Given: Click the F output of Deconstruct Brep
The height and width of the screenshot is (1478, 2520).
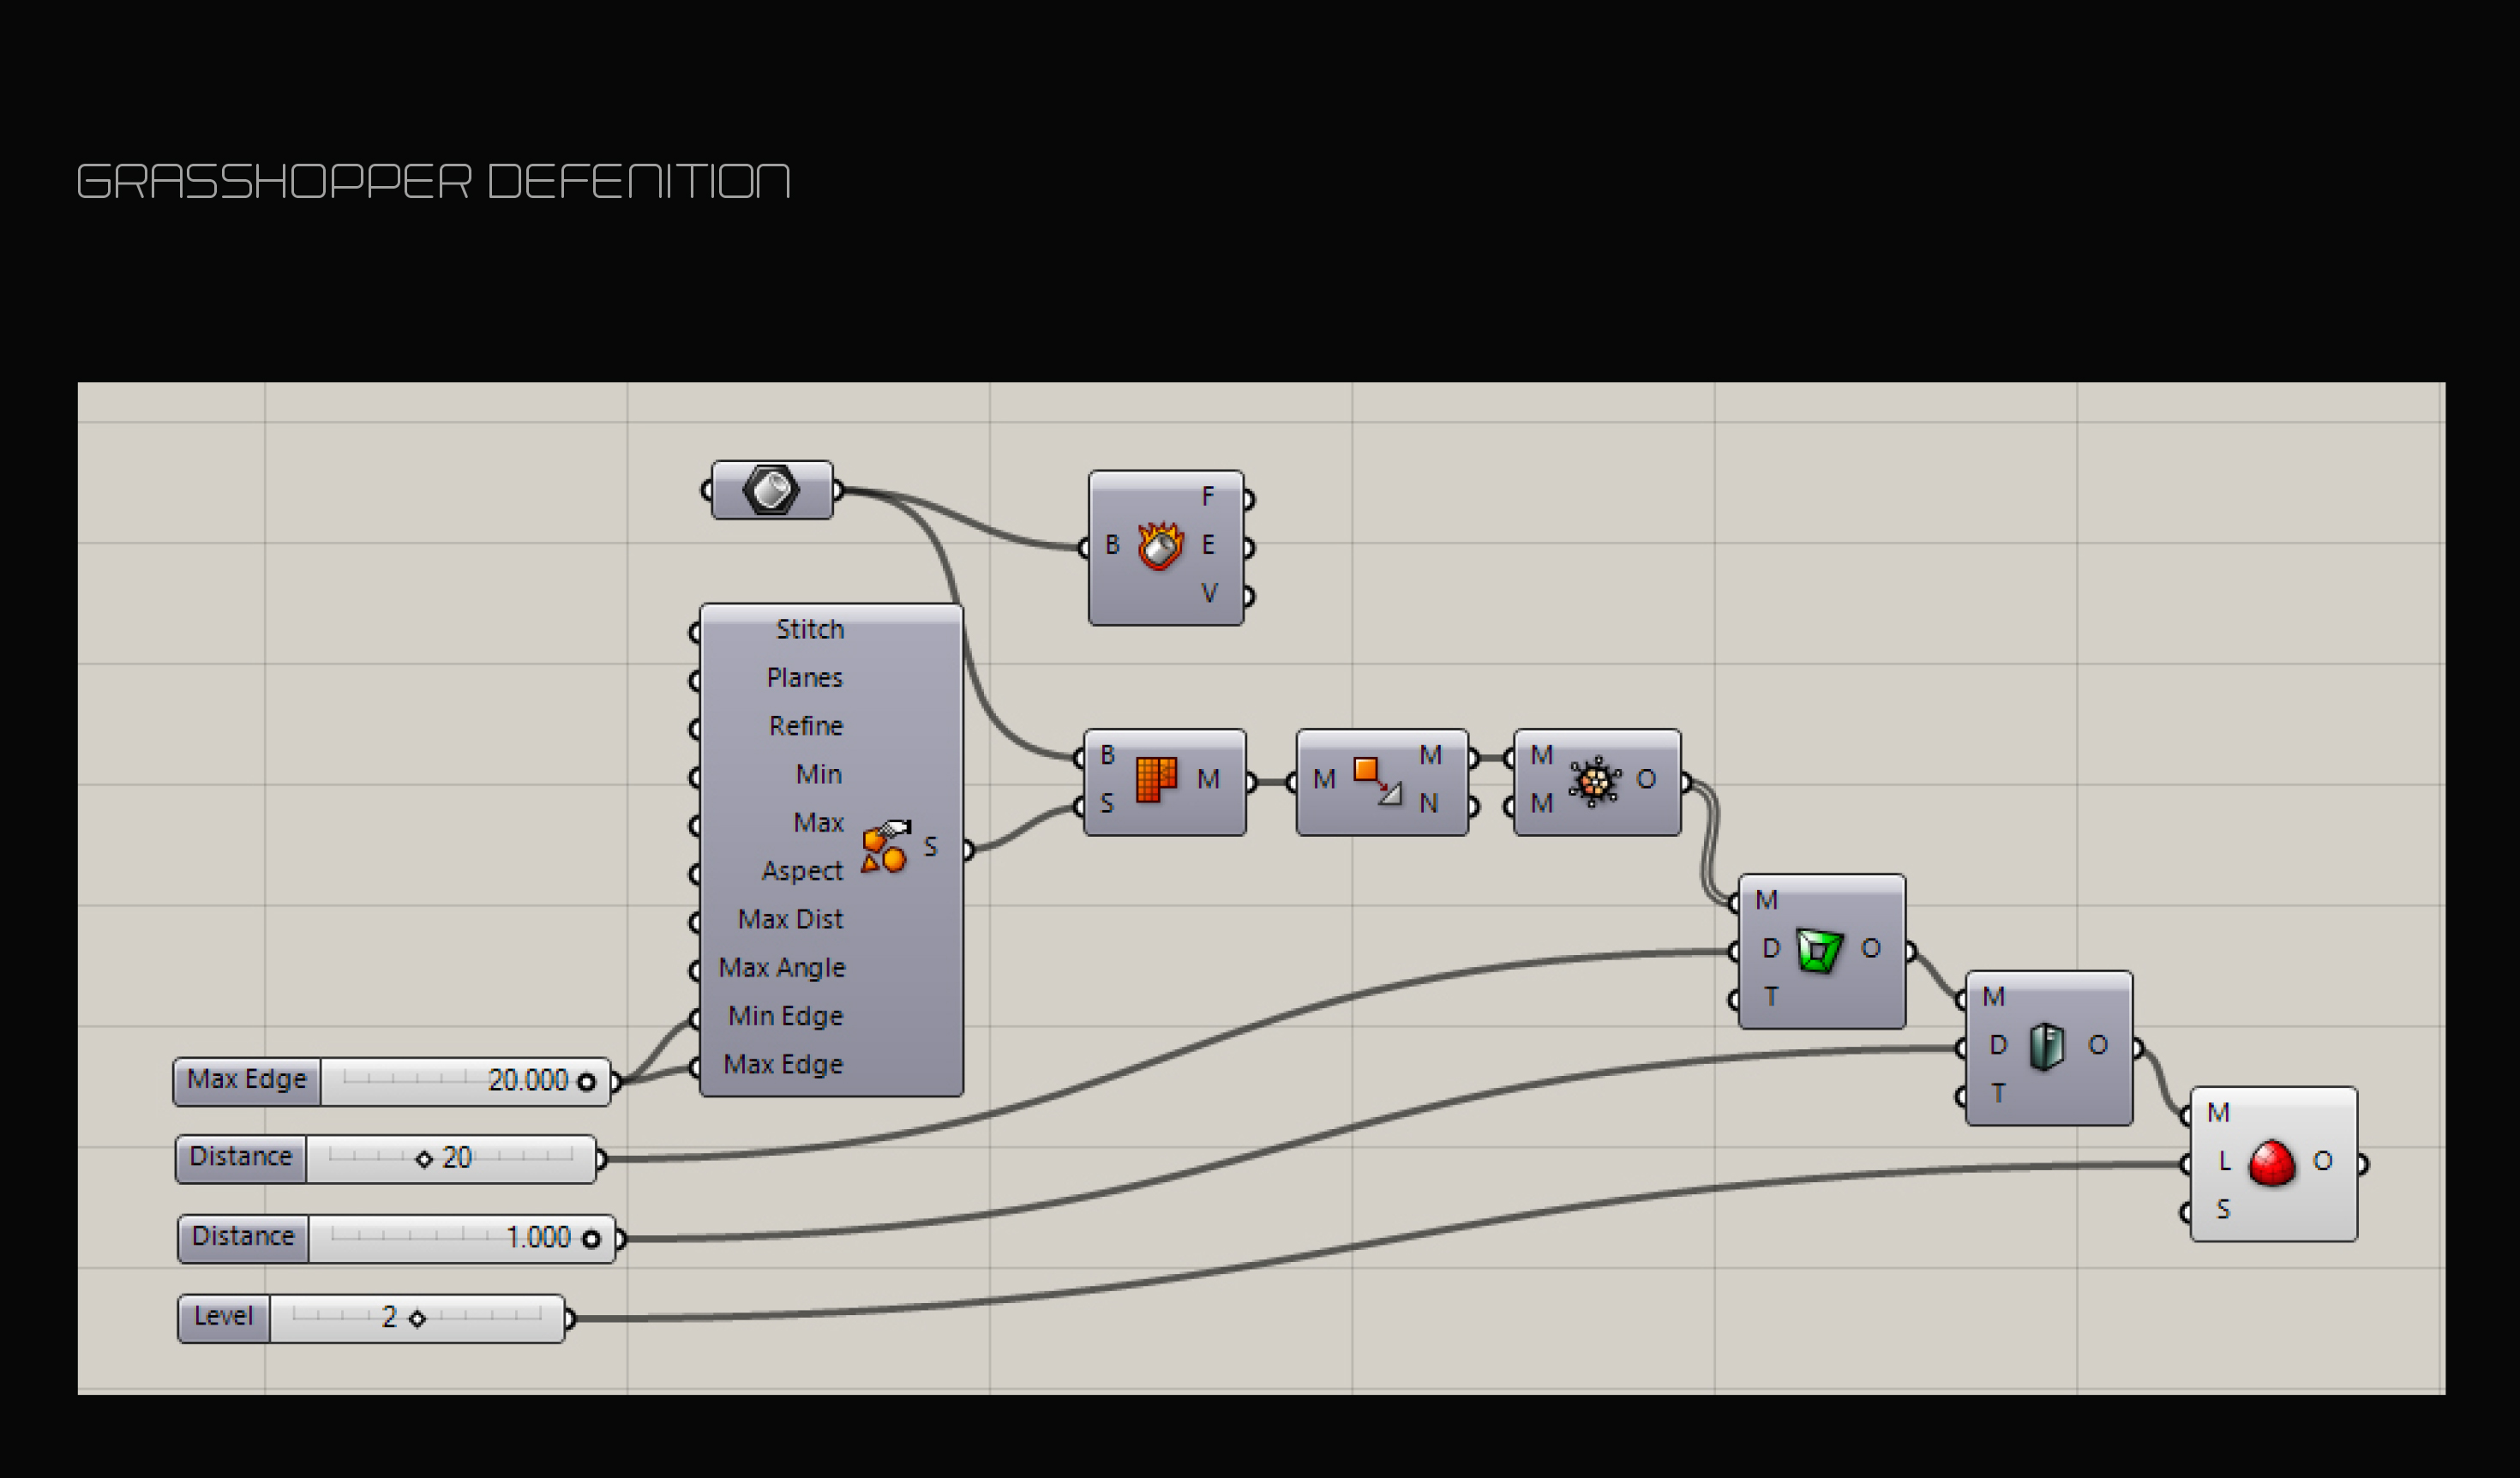Looking at the screenshot, I should (1208, 497).
